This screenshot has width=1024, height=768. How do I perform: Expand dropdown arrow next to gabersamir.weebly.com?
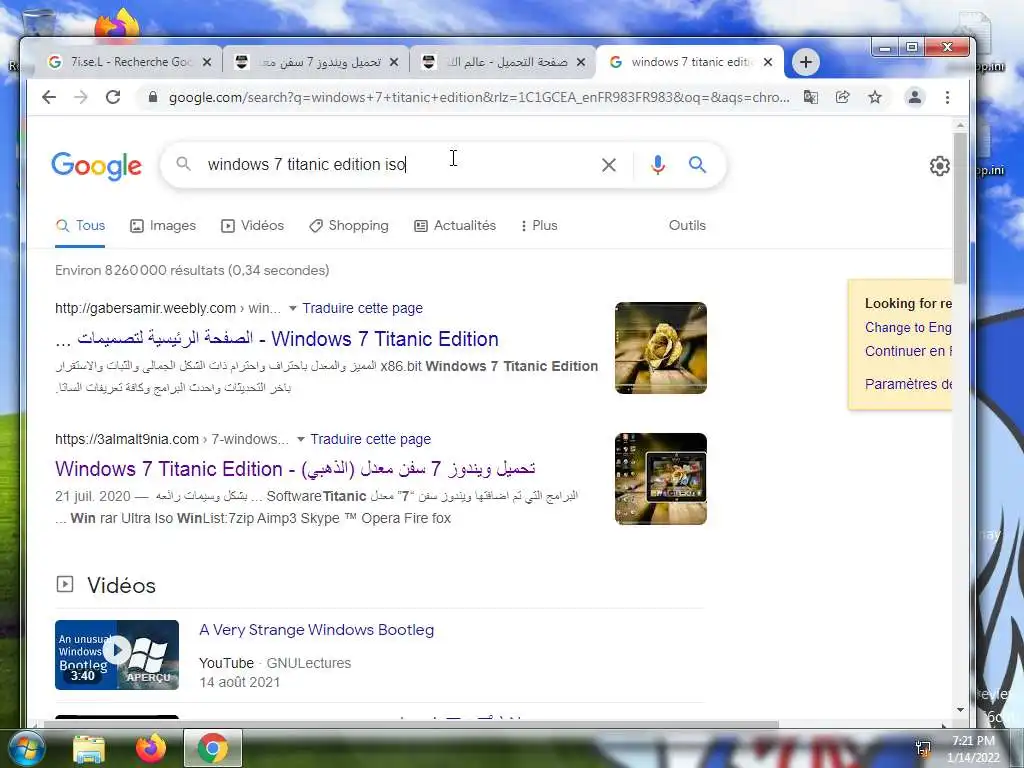click(293, 308)
